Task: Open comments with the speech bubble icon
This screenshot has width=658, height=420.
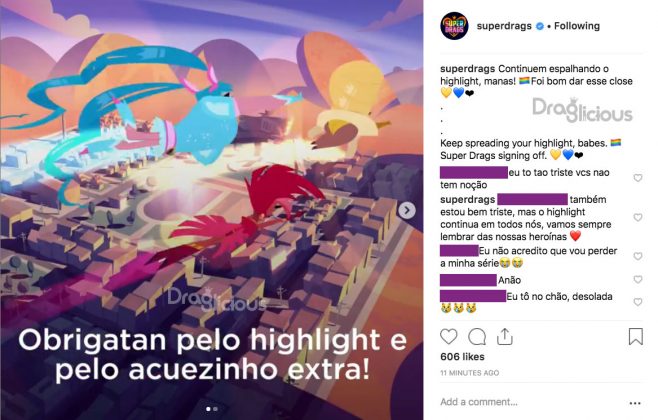Action: (x=477, y=337)
